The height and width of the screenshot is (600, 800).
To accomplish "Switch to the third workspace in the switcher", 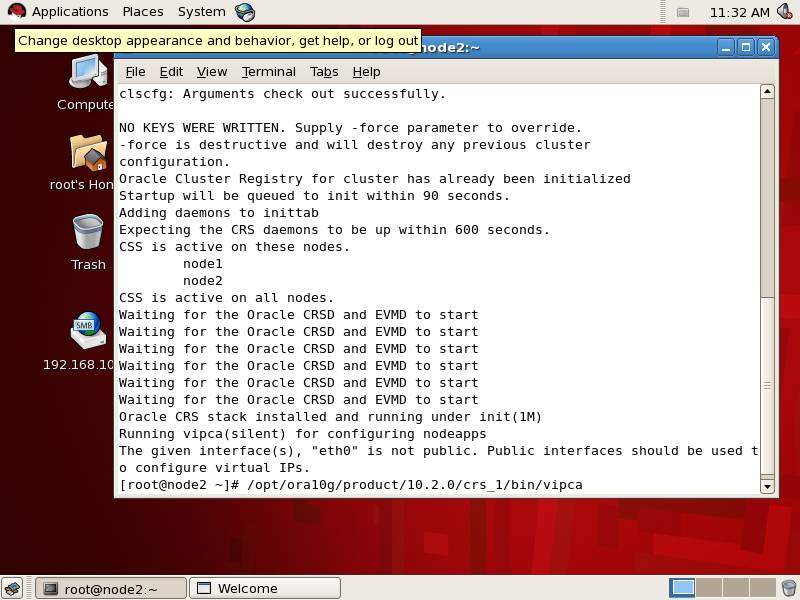I will (735, 588).
